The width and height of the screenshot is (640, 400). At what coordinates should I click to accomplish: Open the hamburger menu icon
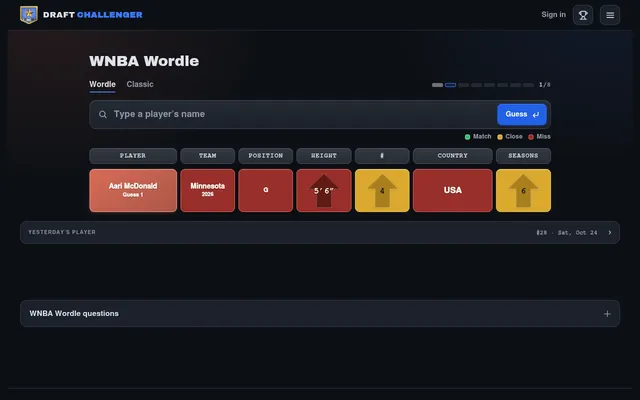coord(610,15)
